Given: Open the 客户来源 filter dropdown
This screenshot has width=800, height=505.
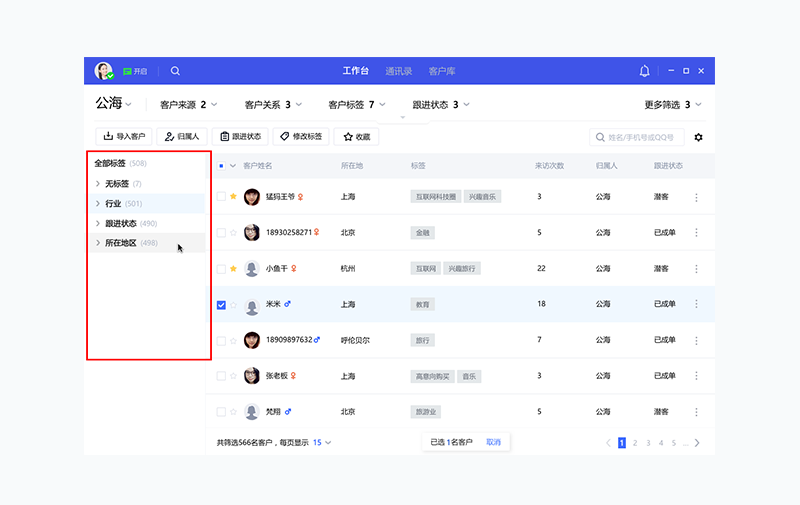Looking at the screenshot, I should 188,105.
